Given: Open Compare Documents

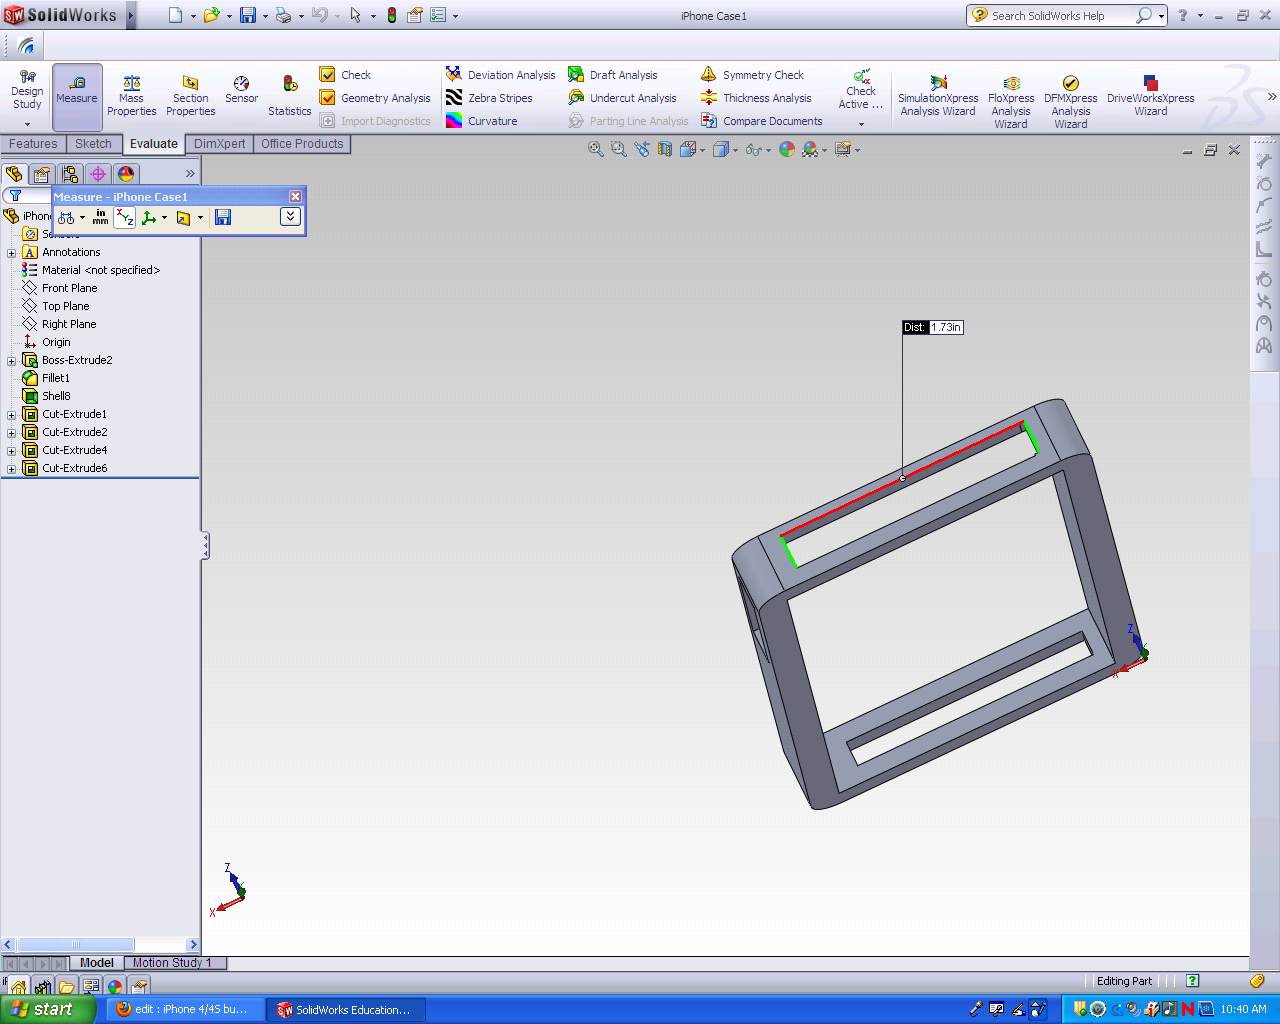Looking at the screenshot, I should pyautogui.click(x=761, y=121).
